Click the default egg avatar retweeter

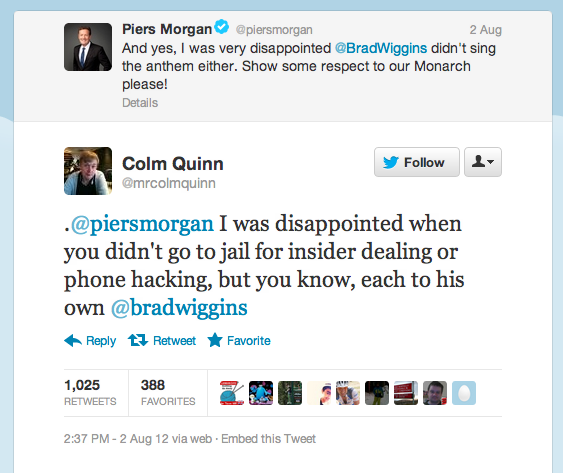tap(464, 393)
